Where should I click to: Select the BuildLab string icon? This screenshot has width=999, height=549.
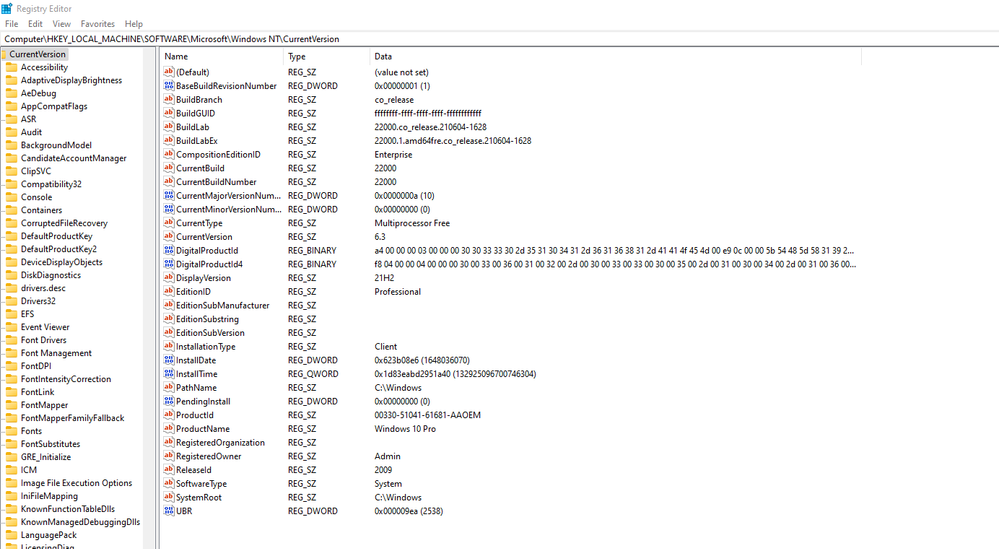pos(169,127)
